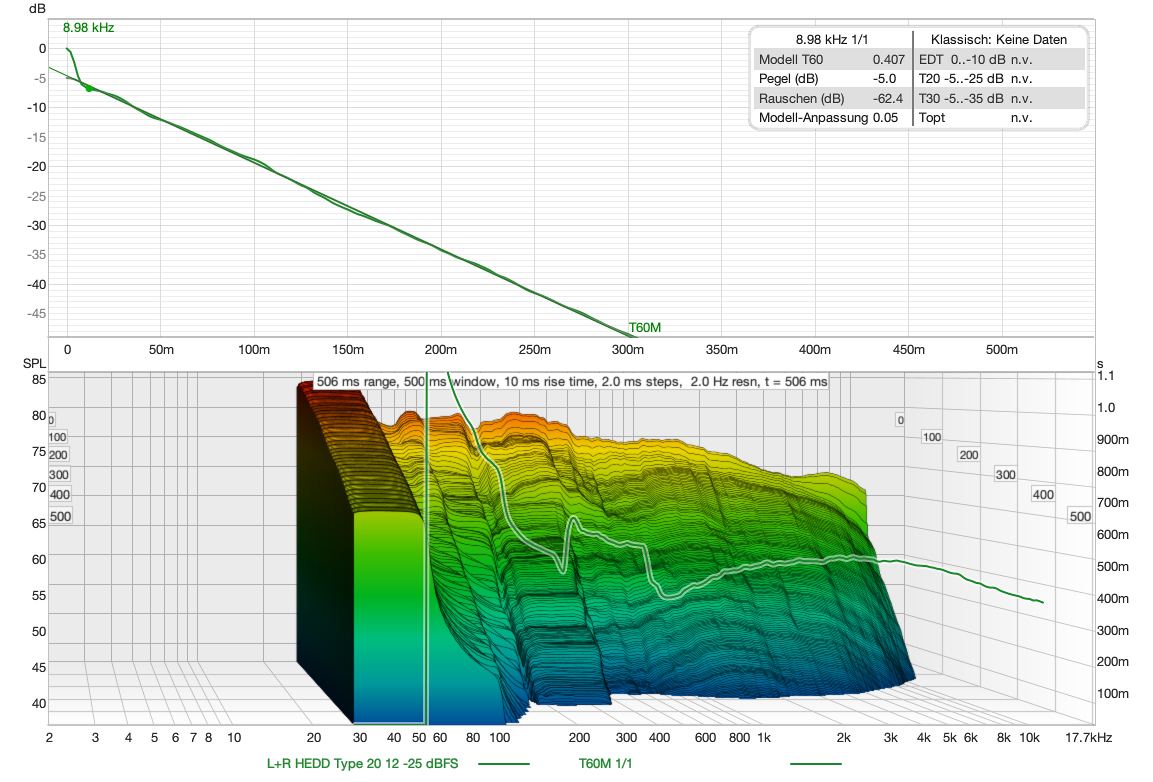Click the 'Topt' row label
The height and width of the screenshot is (782, 1153).
tap(932, 118)
